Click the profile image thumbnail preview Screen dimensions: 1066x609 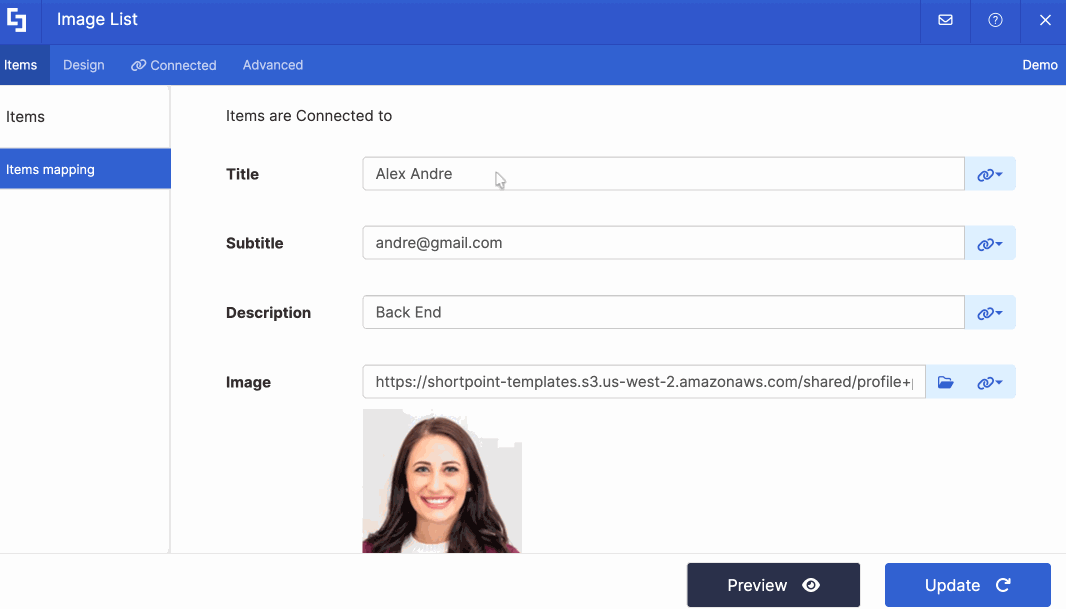coord(442,481)
